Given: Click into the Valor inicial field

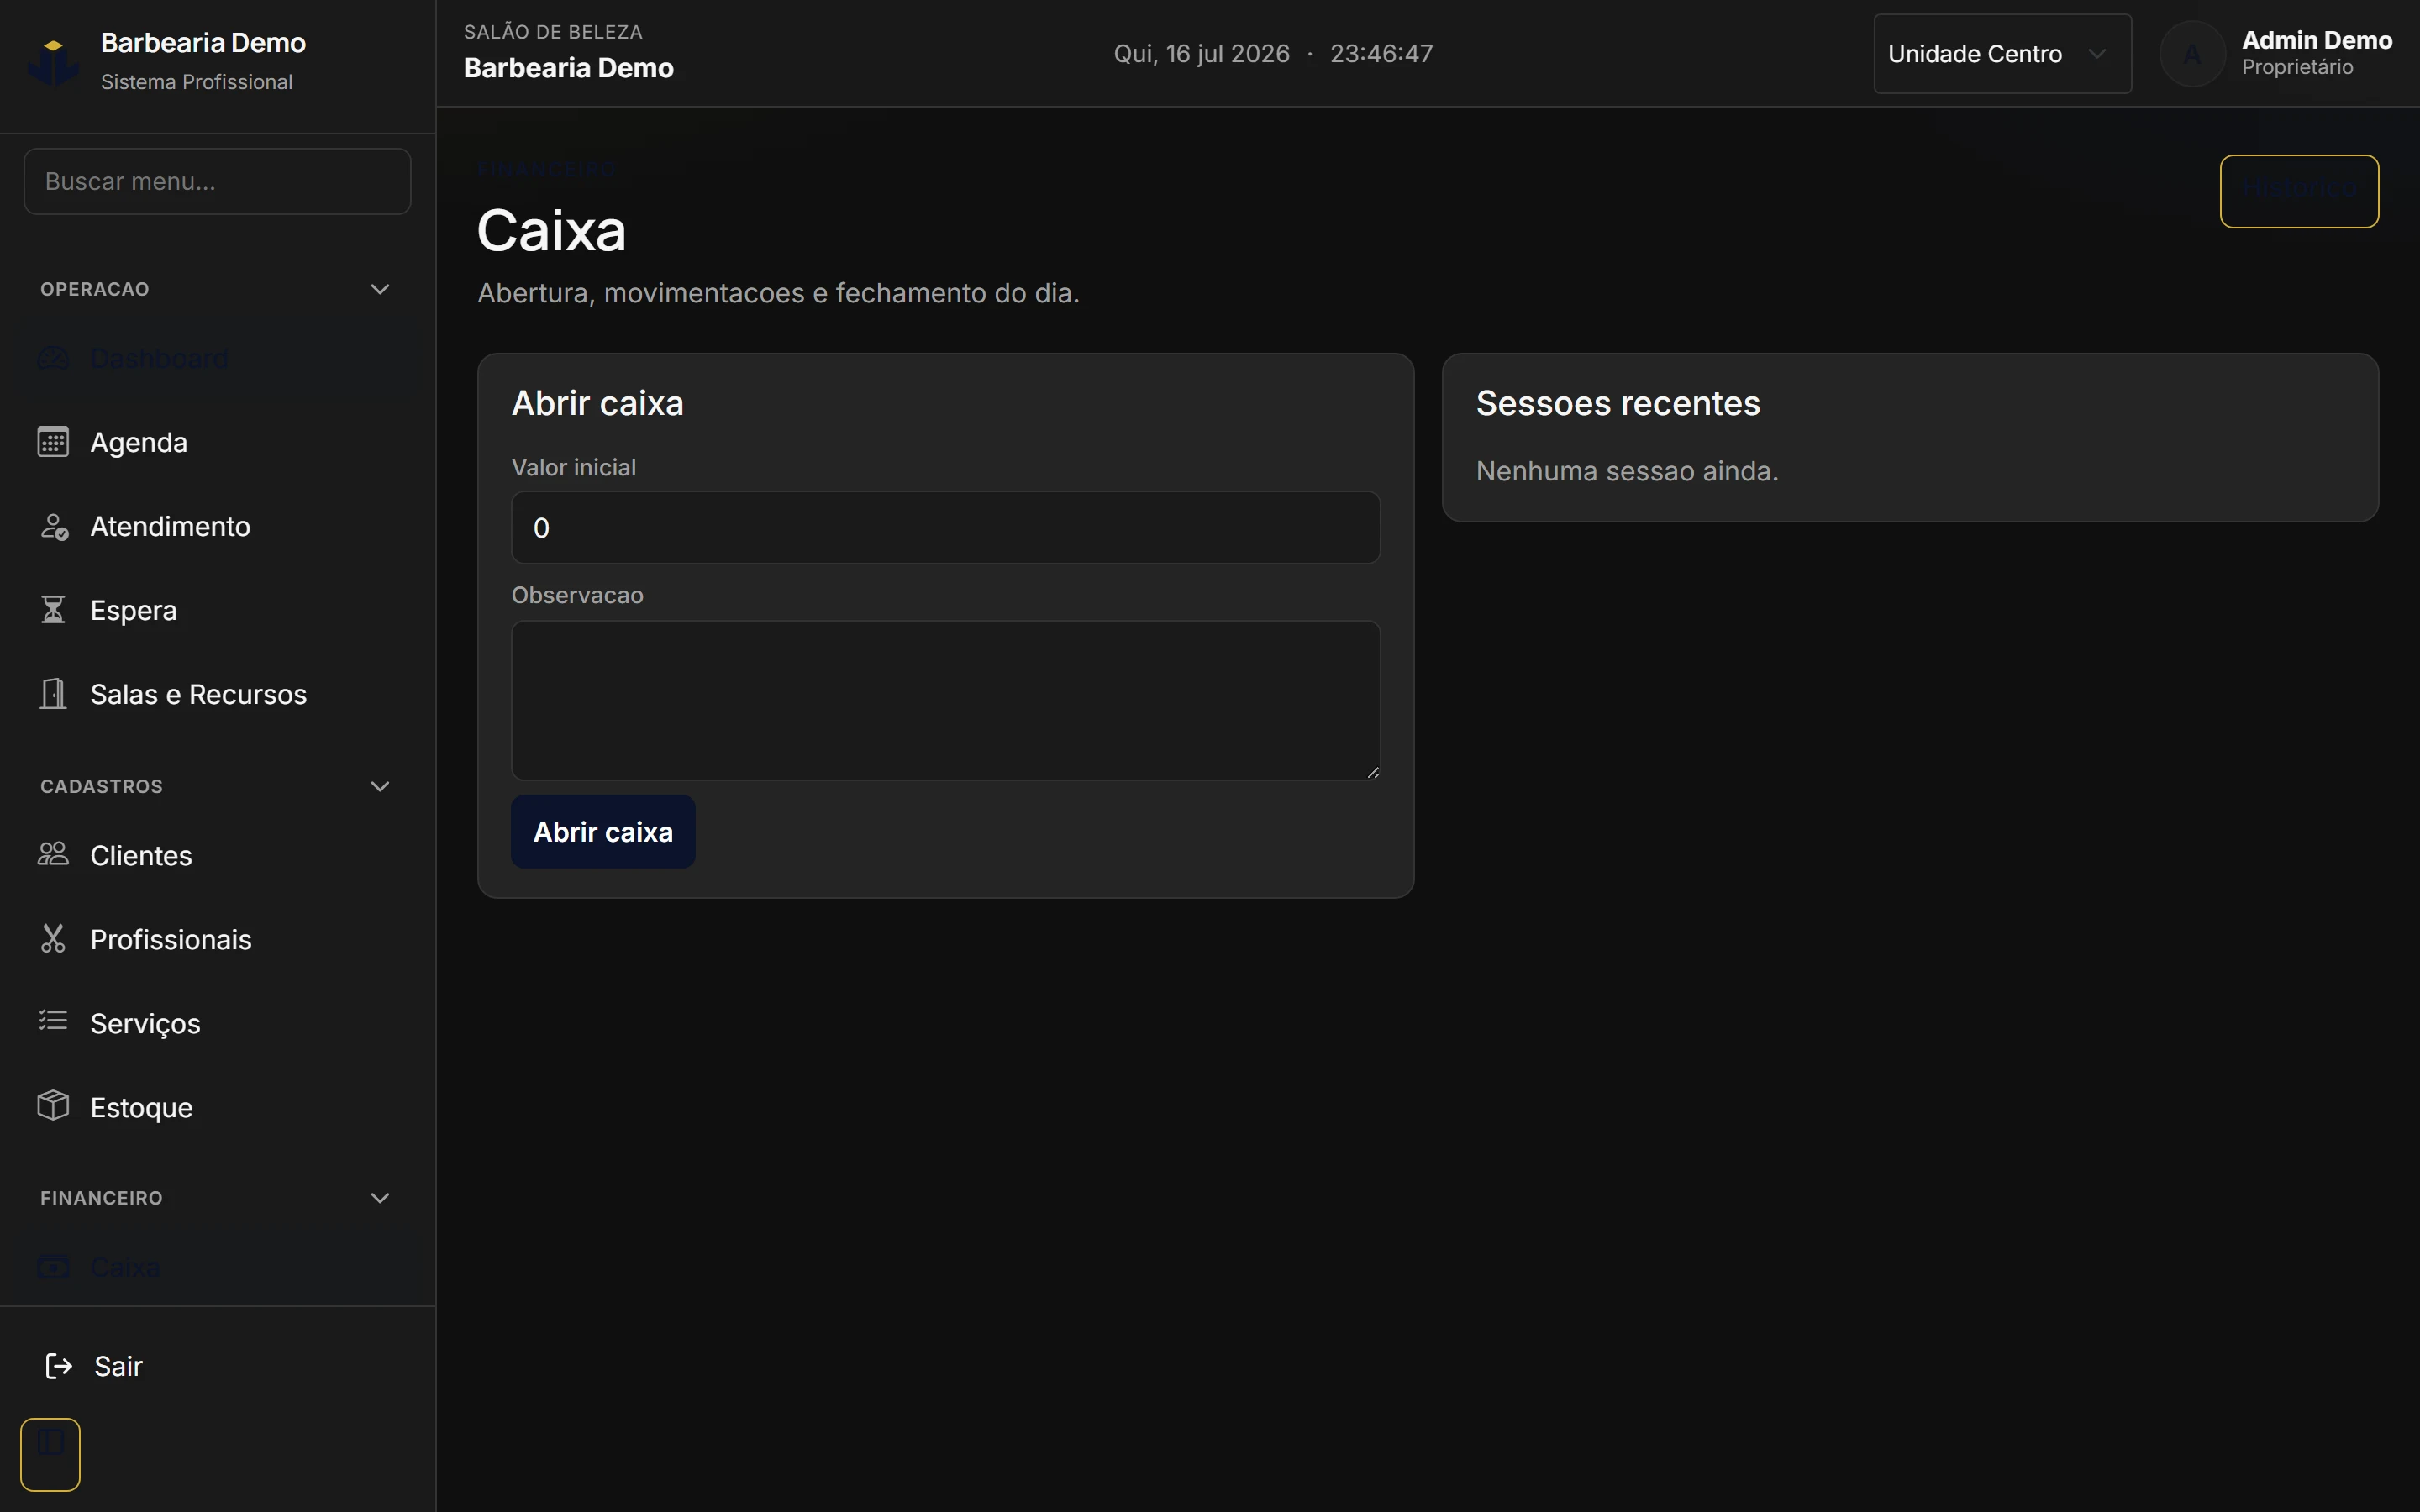Looking at the screenshot, I should tap(945, 527).
